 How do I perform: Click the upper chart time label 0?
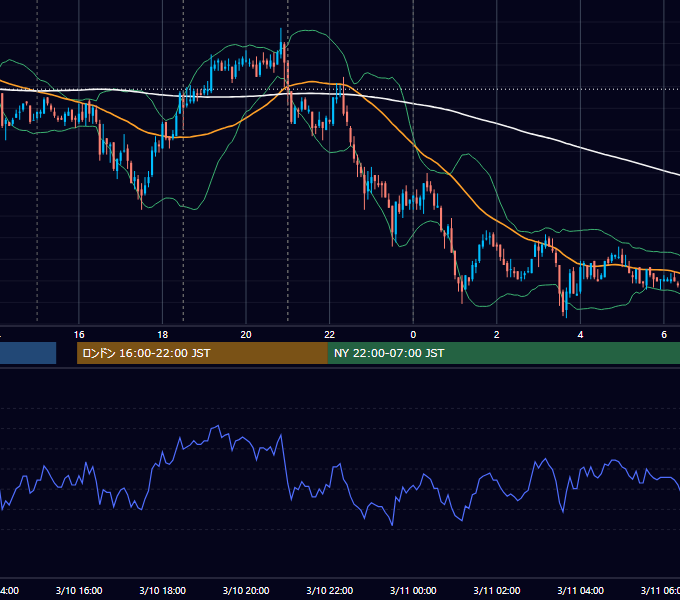[x=413, y=334]
